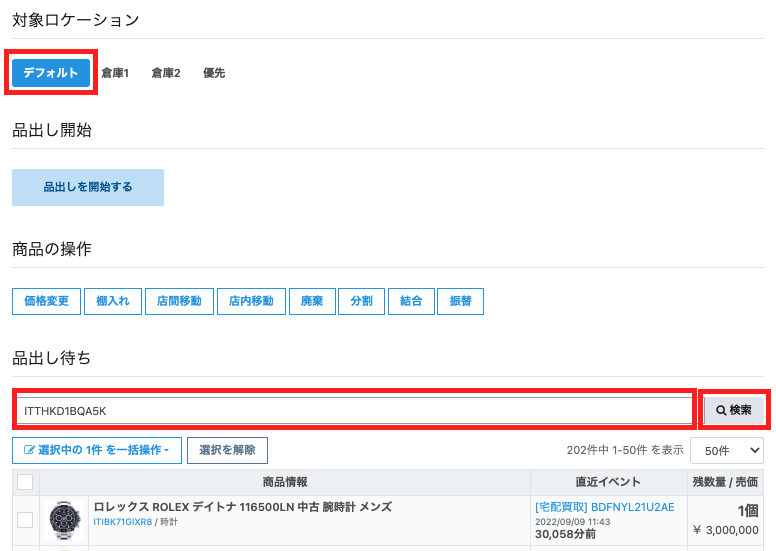This screenshot has width=776, height=551.
Task: Click the magnifier 検索 button
Action: click(x=734, y=410)
